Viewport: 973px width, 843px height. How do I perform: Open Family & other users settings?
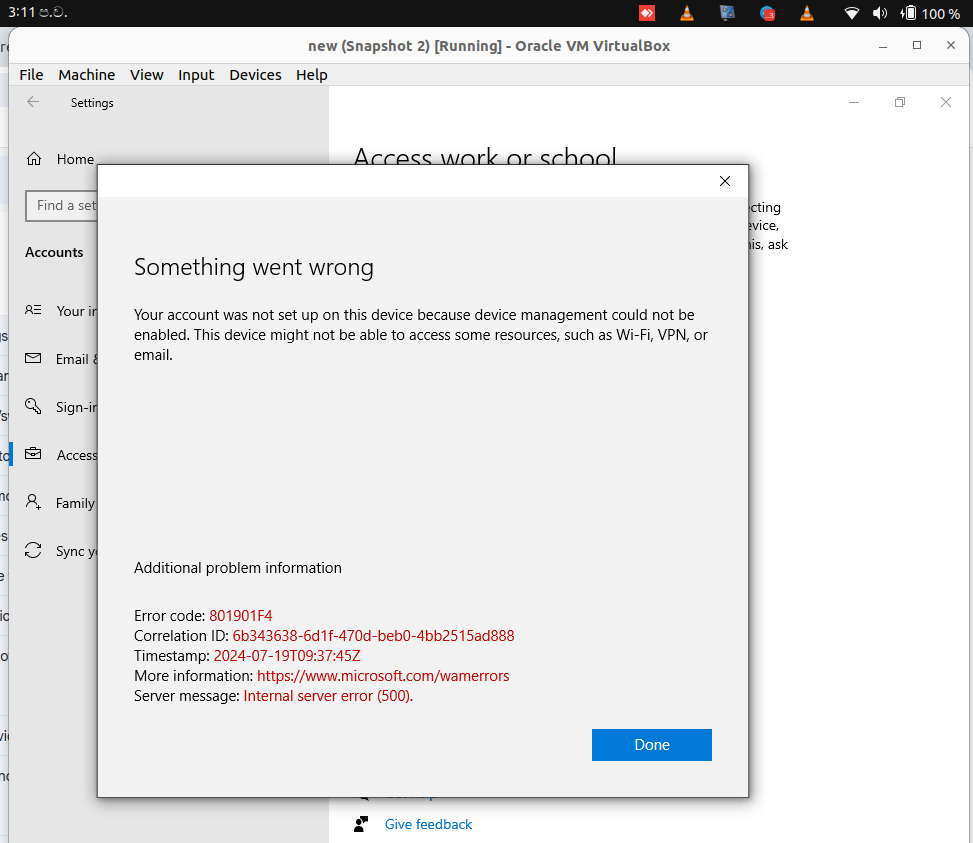(x=34, y=503)
